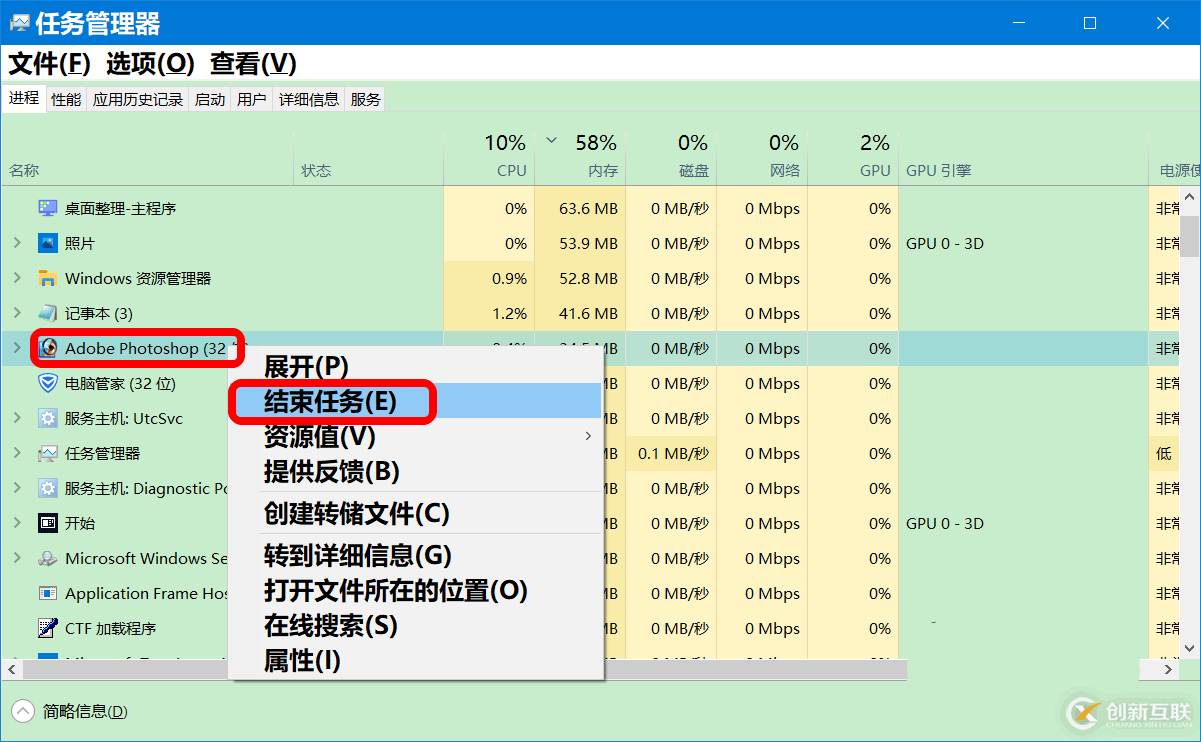Click the 桌面整理-主程序 icon
The image size is (1201, 742).
pyautogui.click(x=46, y=208)
